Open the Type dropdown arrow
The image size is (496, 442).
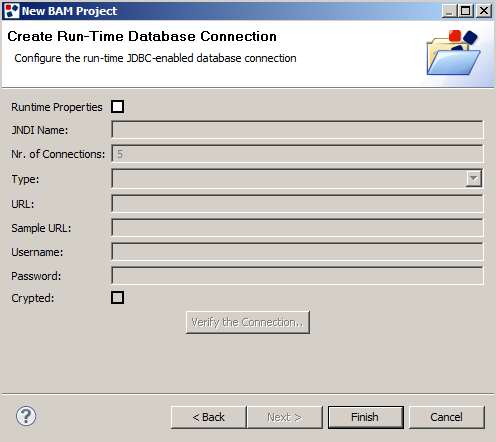pos(474,178)
